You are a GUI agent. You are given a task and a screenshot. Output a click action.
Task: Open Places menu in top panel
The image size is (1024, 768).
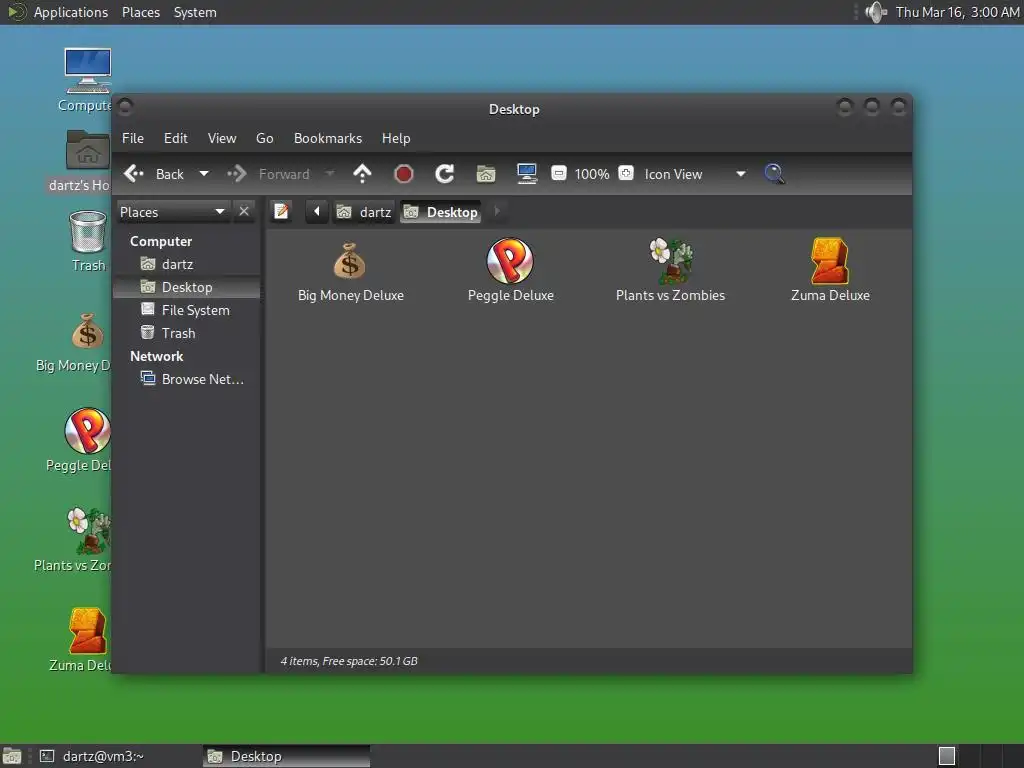coord(141,12)
